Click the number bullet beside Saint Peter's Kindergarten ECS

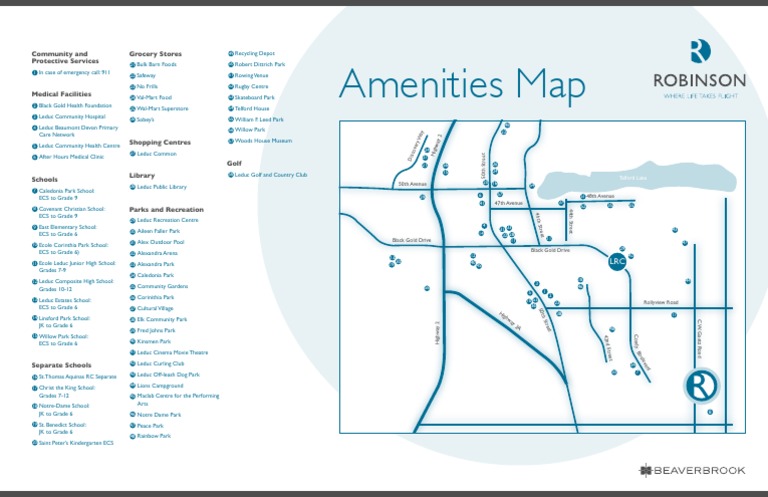[35, 443]
